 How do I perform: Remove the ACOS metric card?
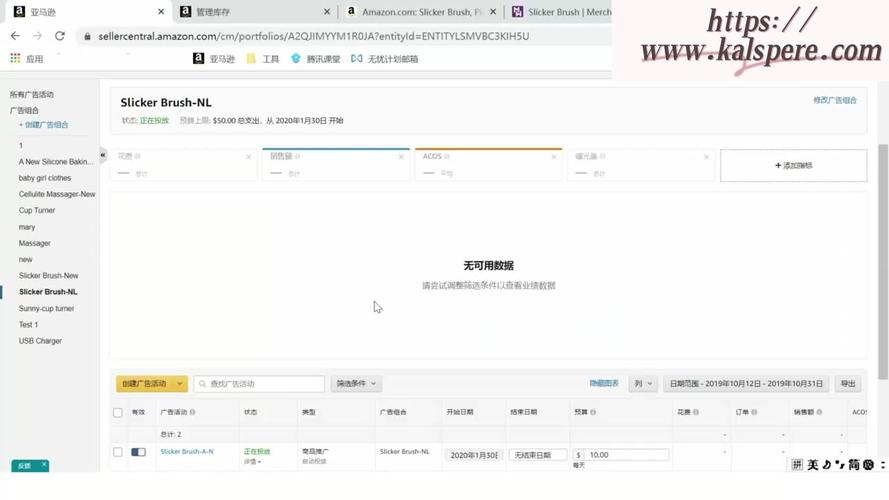pyautogui.click(x=553, y=157)
